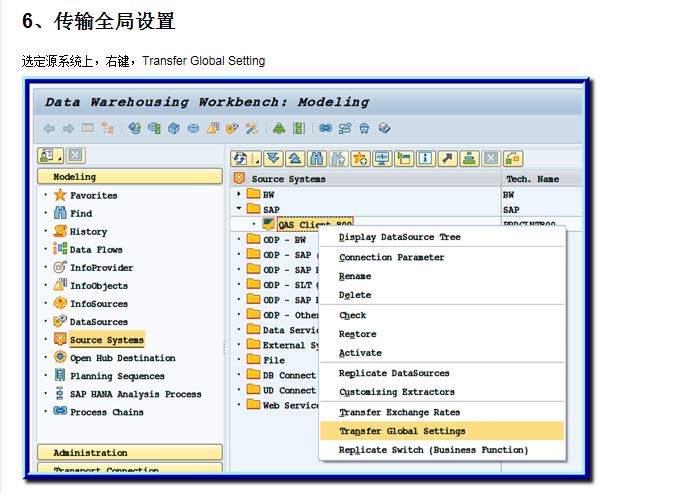Click the blue cube icon in toolbar

click(173, 128)
